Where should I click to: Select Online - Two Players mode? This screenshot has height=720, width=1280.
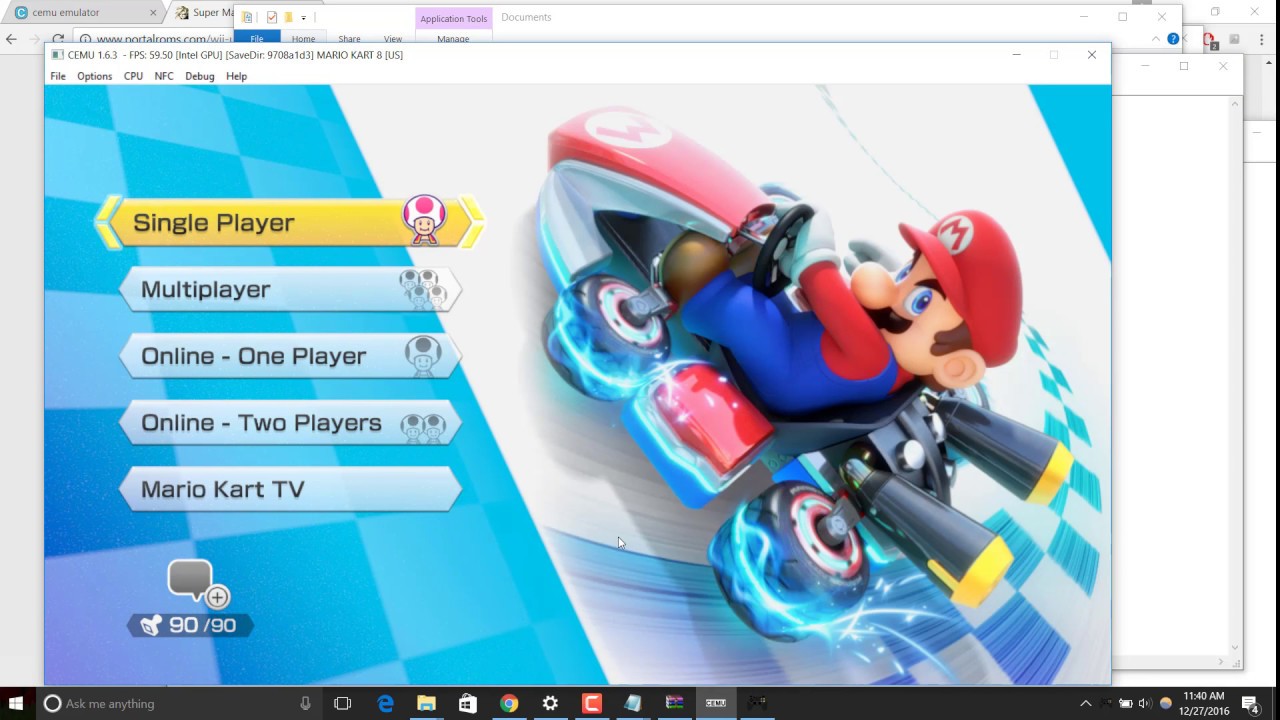point(290,423)
